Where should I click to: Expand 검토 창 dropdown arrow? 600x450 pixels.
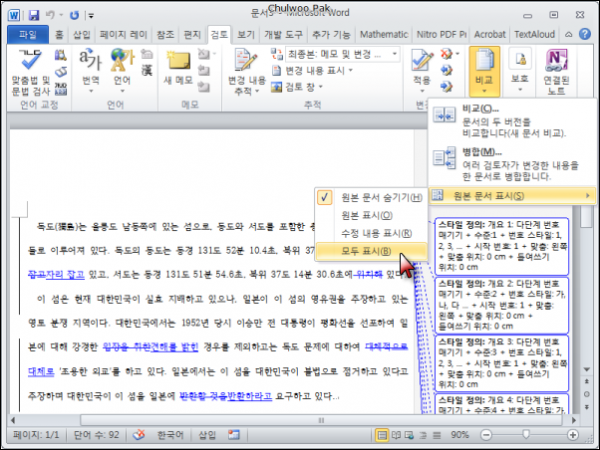pyautogui.click(x=320, y=87)
